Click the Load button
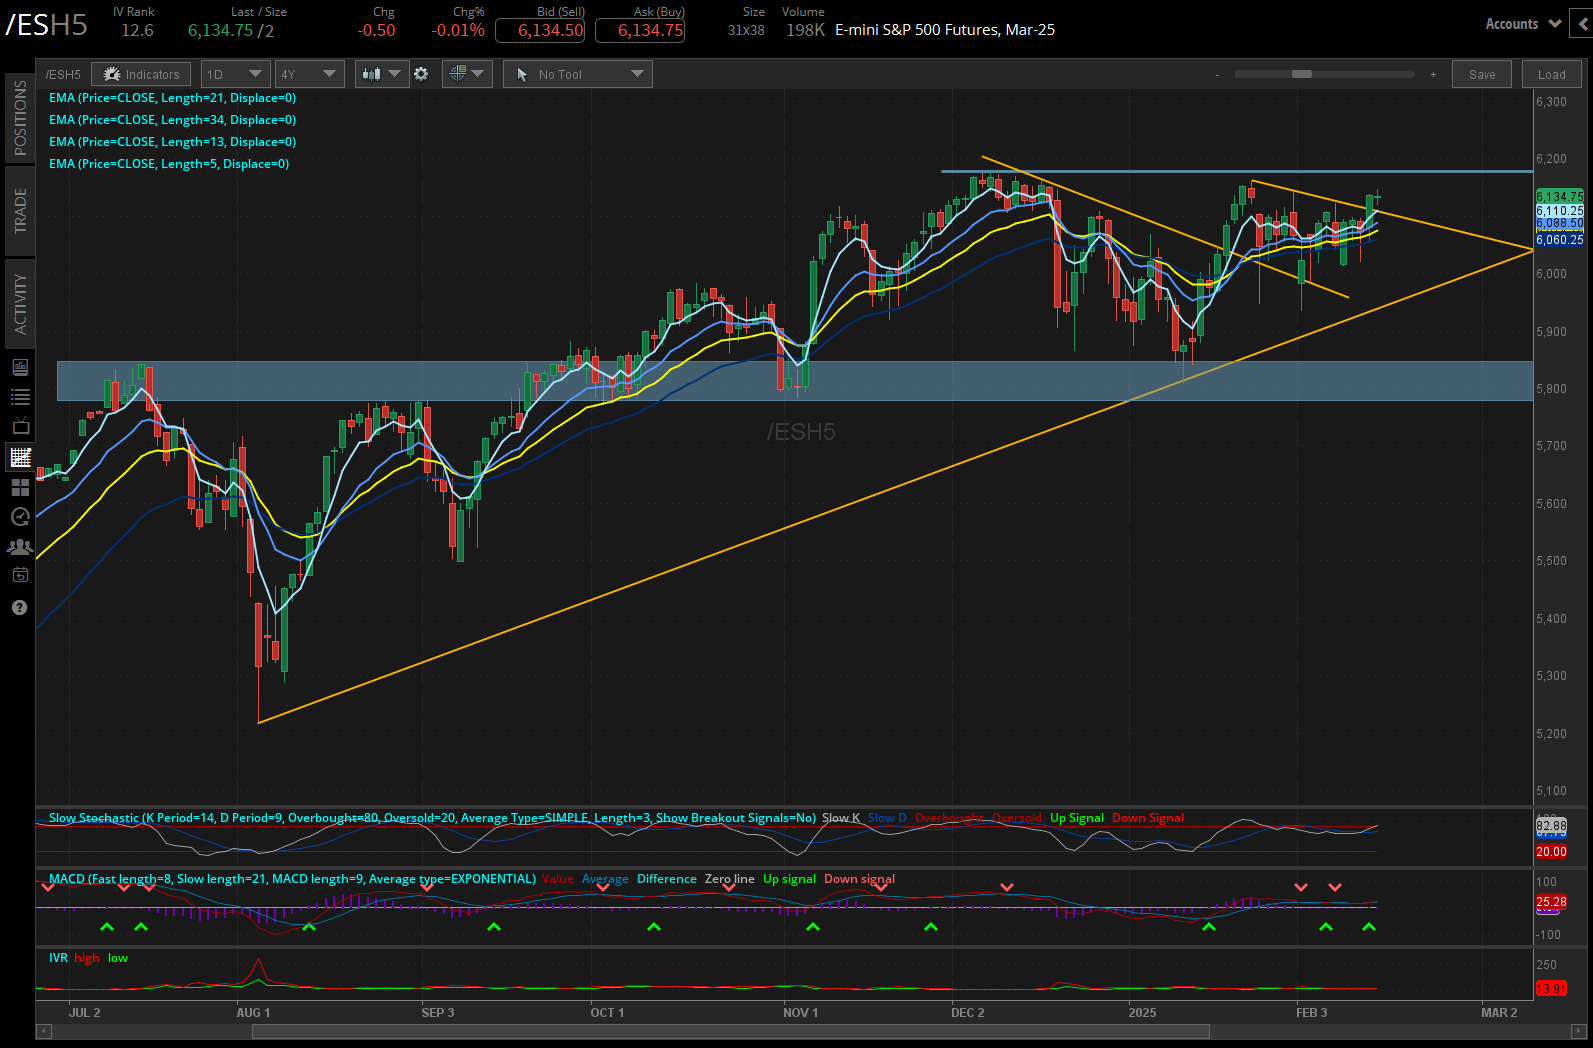 pos(1552,74)
